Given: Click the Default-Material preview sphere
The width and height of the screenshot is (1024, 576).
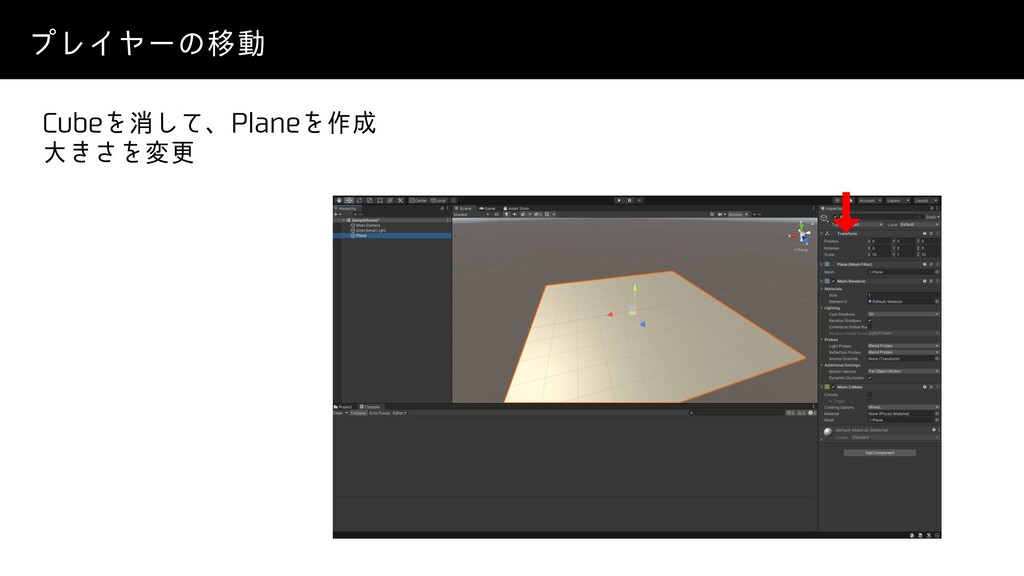Looking at the screenshot, I should coord(827,432).
